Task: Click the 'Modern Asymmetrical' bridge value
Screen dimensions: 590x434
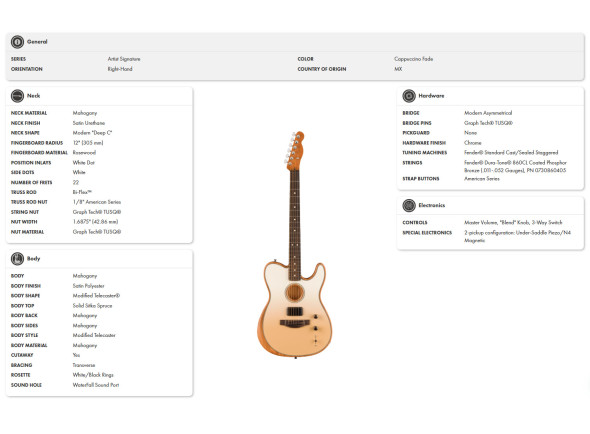Action: 488,113
